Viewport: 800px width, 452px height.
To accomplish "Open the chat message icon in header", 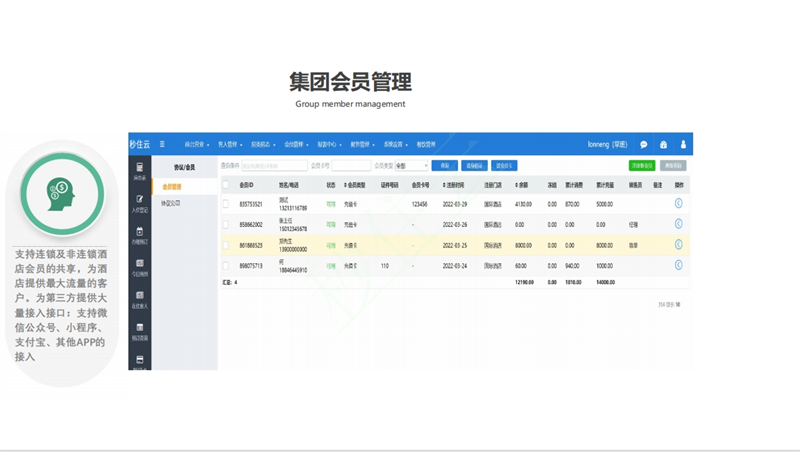I will tap(644, 144).
